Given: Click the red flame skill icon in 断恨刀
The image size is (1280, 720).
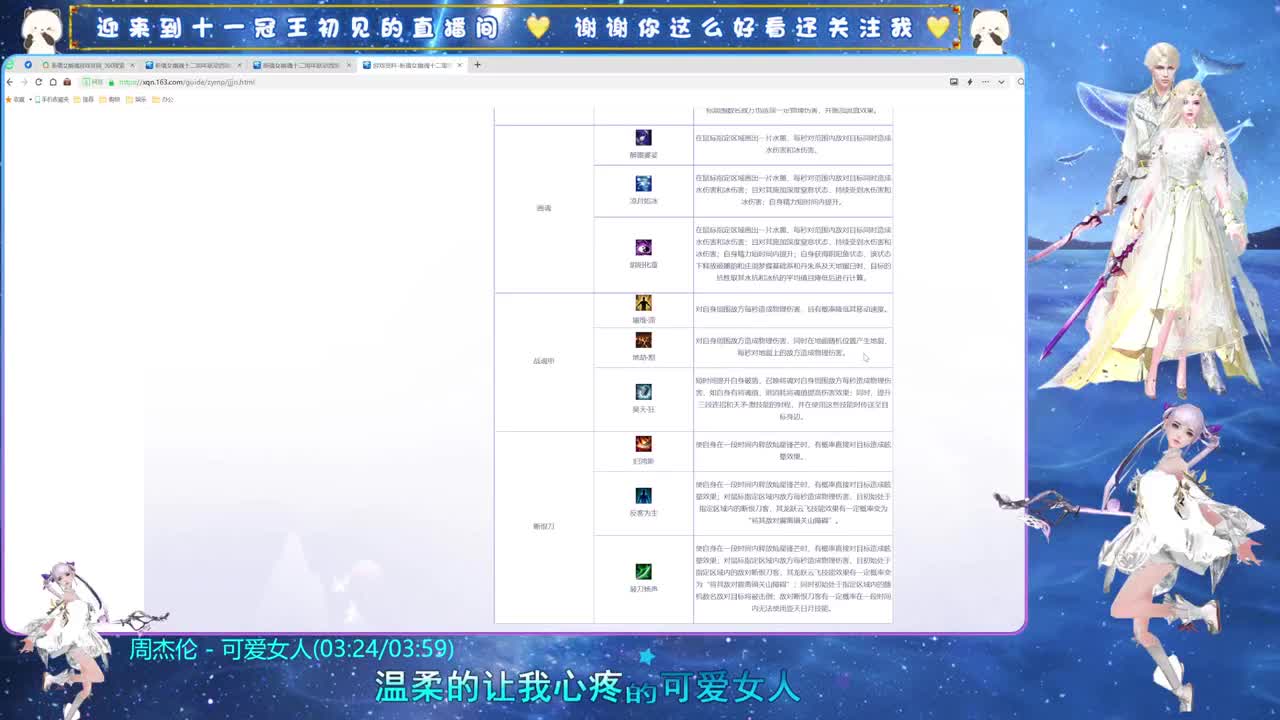Looking at the screenshot, I should (x=643, y=444).
